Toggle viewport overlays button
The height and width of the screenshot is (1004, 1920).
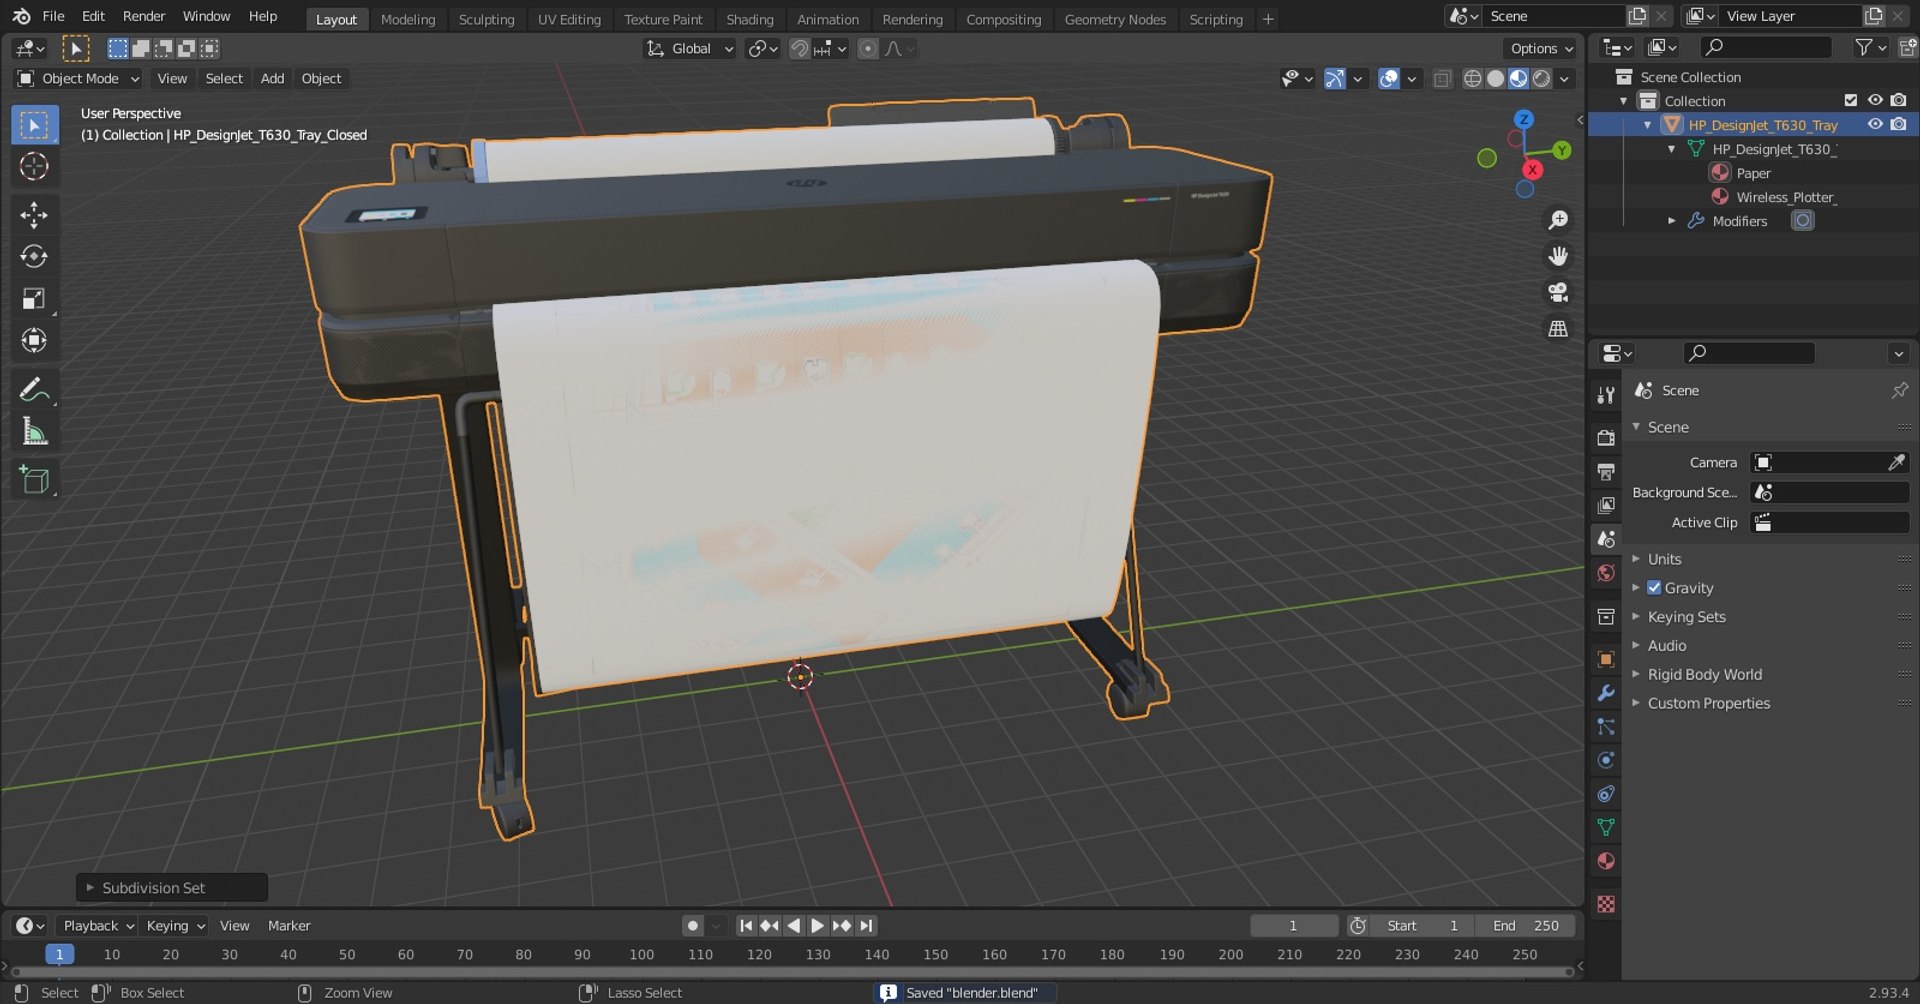[1389, 78]
